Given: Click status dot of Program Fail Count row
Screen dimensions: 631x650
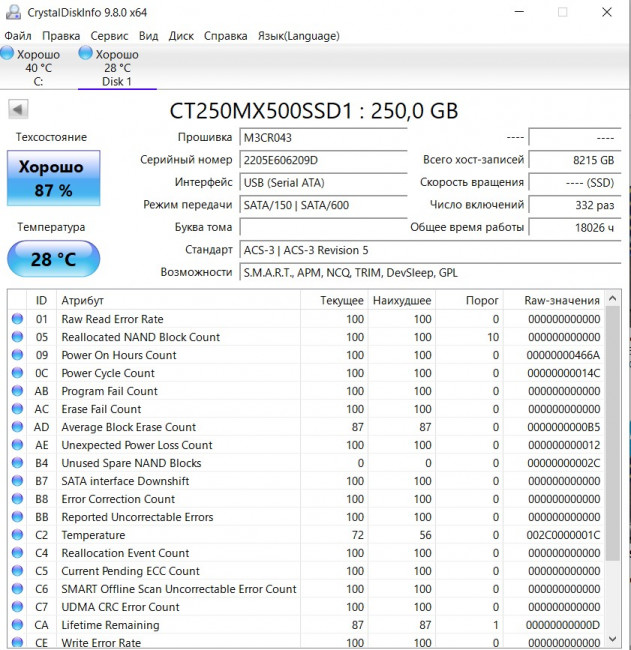Looking at the screenshot, I should click(17, 391).
